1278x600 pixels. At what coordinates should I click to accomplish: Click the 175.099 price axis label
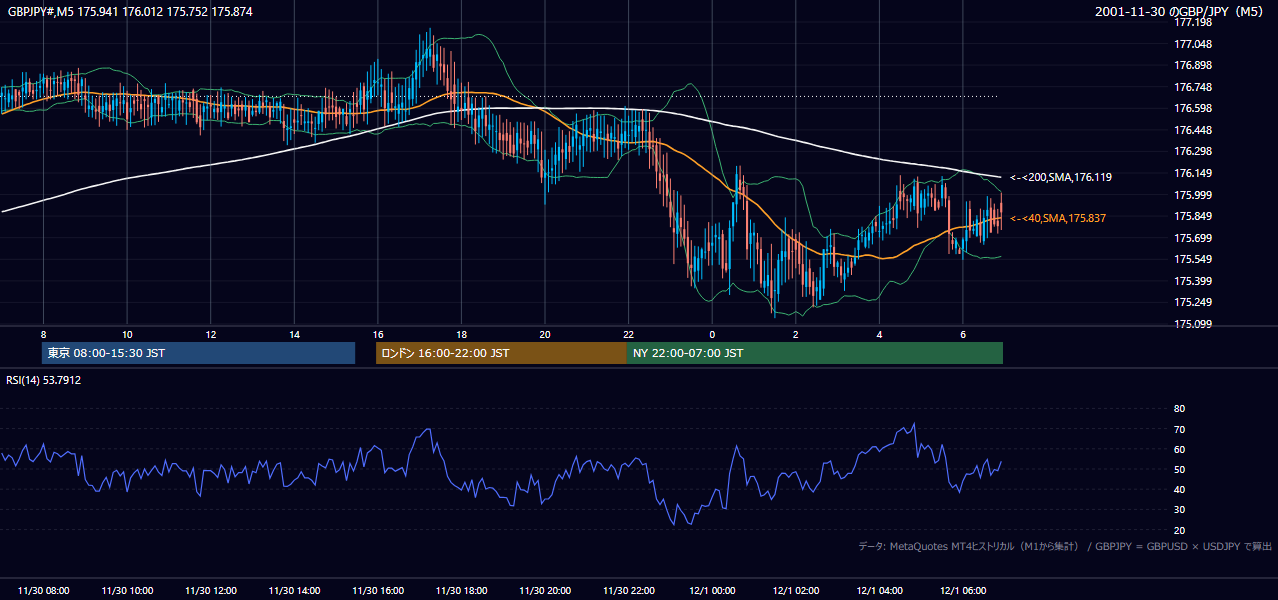tap(1193, 325)
